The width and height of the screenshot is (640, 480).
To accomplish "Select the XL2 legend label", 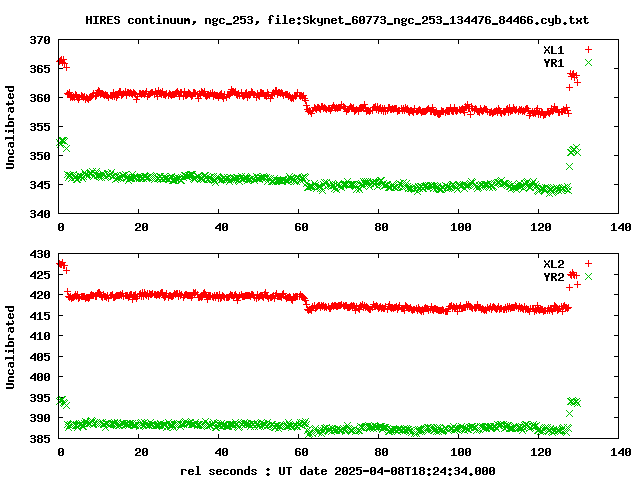I will 553,264.
